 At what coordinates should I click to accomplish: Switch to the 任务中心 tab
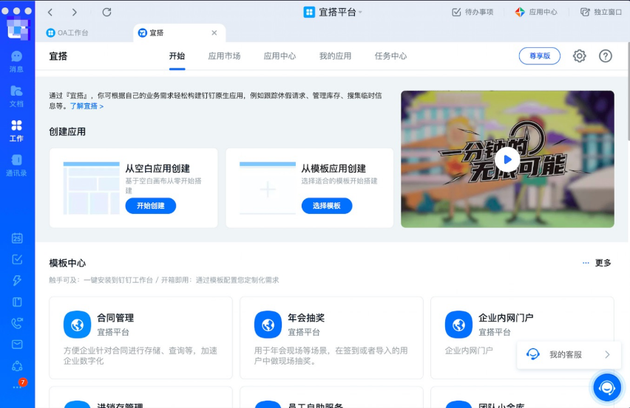[x=391, y=56]
